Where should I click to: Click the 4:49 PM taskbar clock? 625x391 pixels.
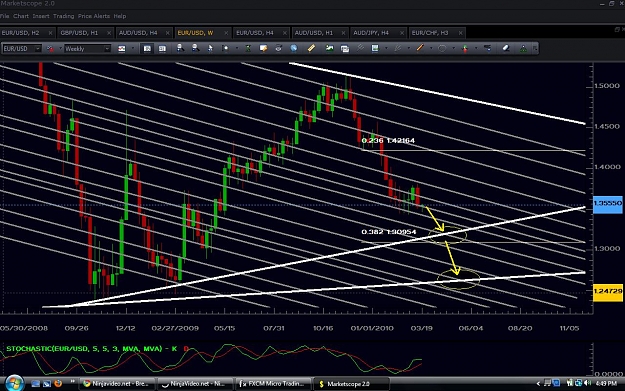click(x=607, y=383)
